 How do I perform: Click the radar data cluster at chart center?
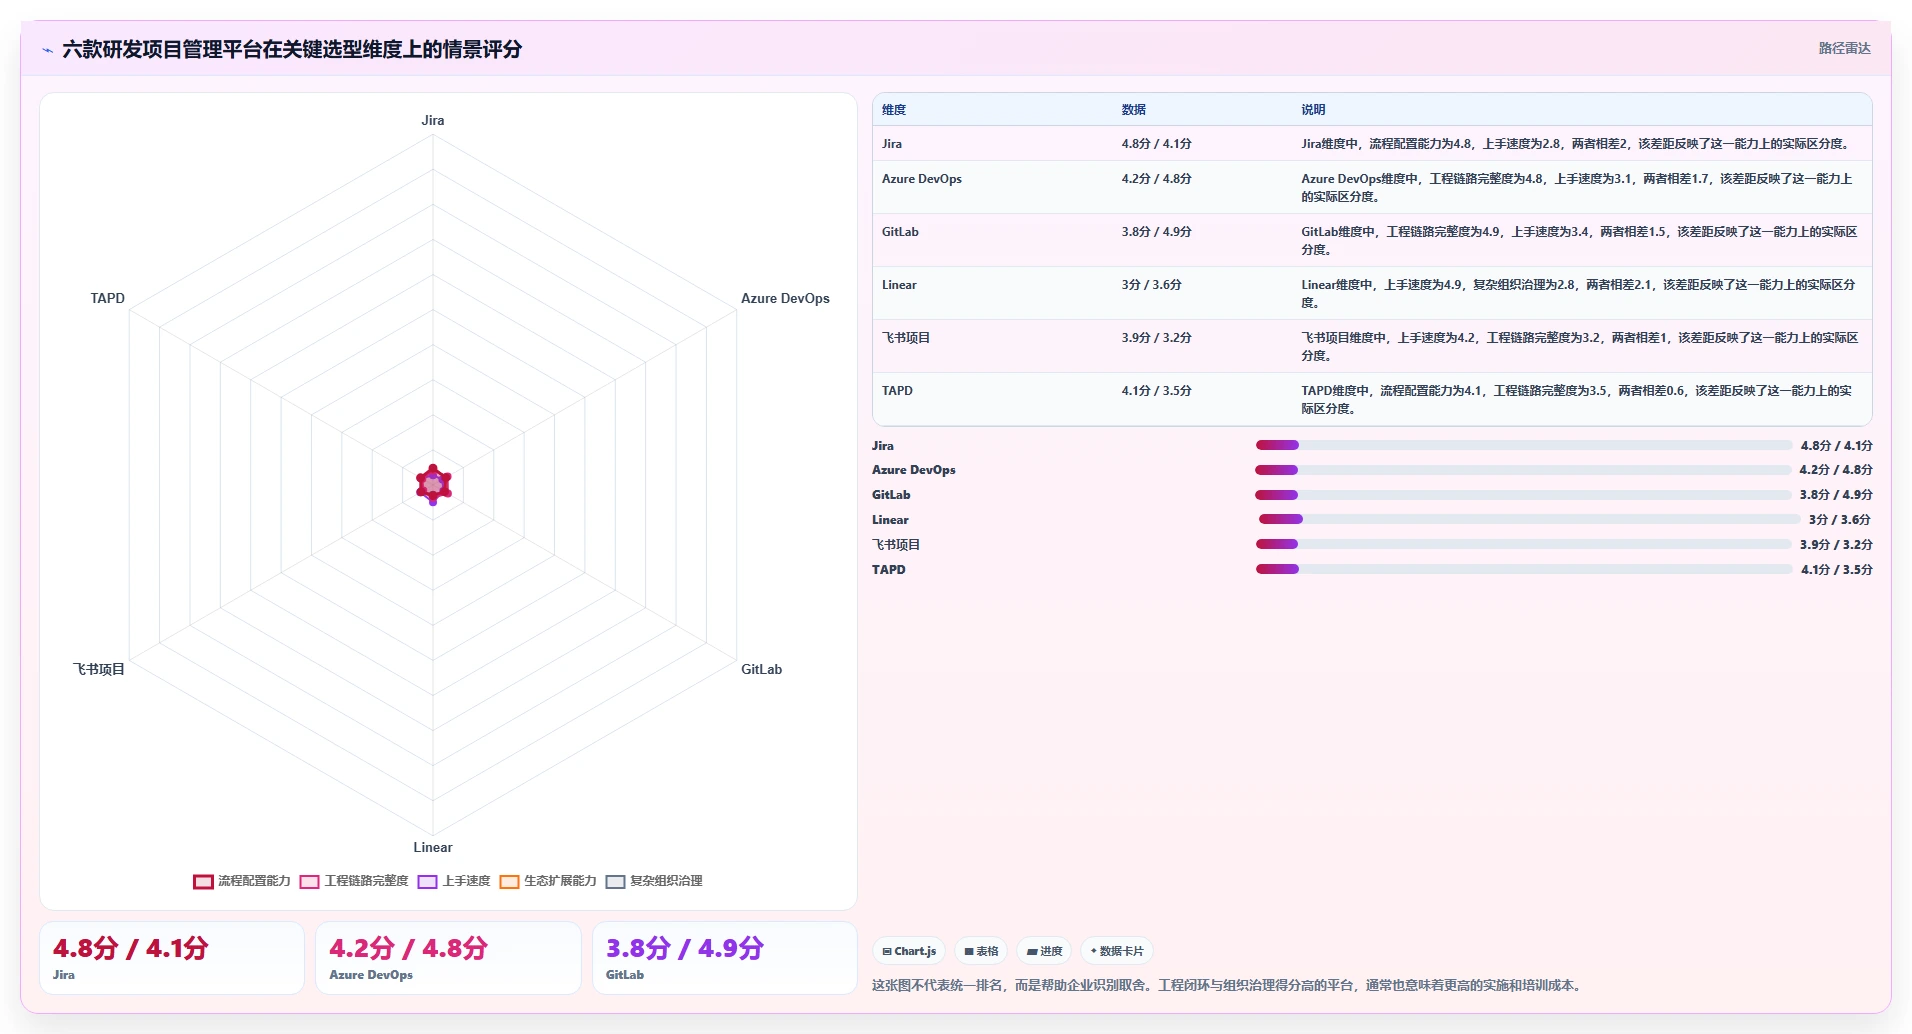pyautogui.click(x=433, y=485)
